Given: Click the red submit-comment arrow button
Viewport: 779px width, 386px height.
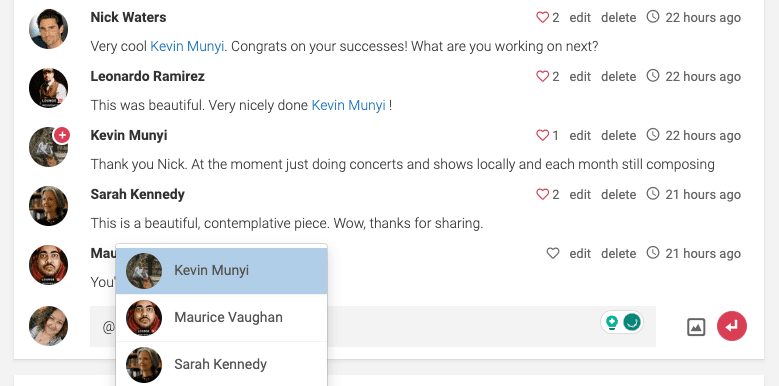Looking at the screenshot, I should (x=732, y=326).
